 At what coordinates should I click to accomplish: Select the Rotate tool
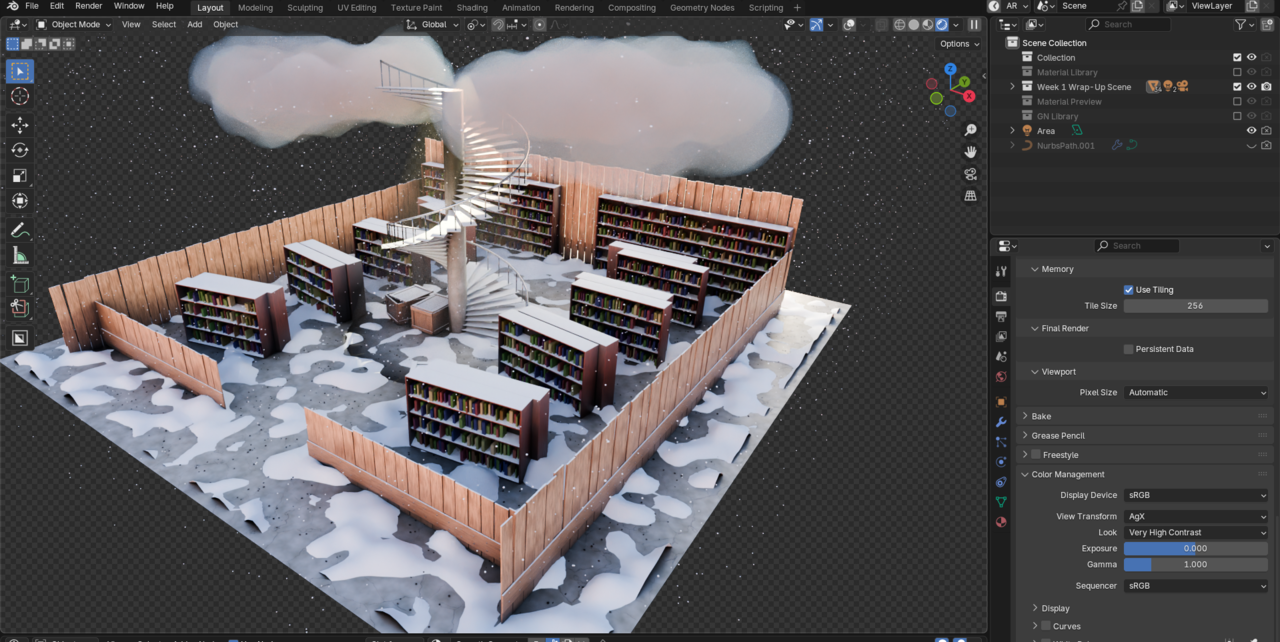pos(19,150)
